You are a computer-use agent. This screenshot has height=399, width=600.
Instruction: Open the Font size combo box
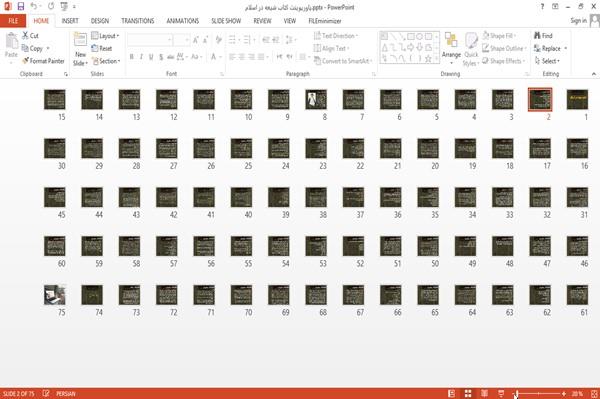181,40
